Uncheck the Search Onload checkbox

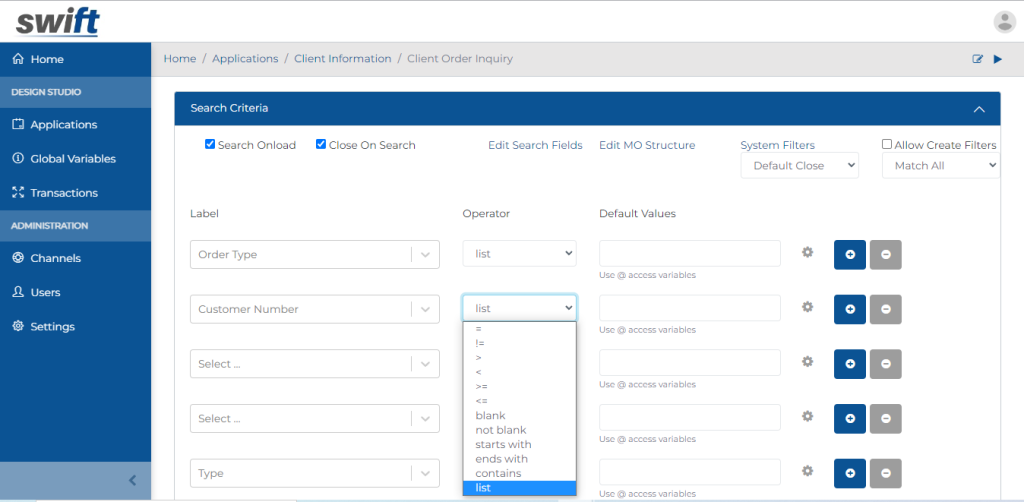pos(210,144)
